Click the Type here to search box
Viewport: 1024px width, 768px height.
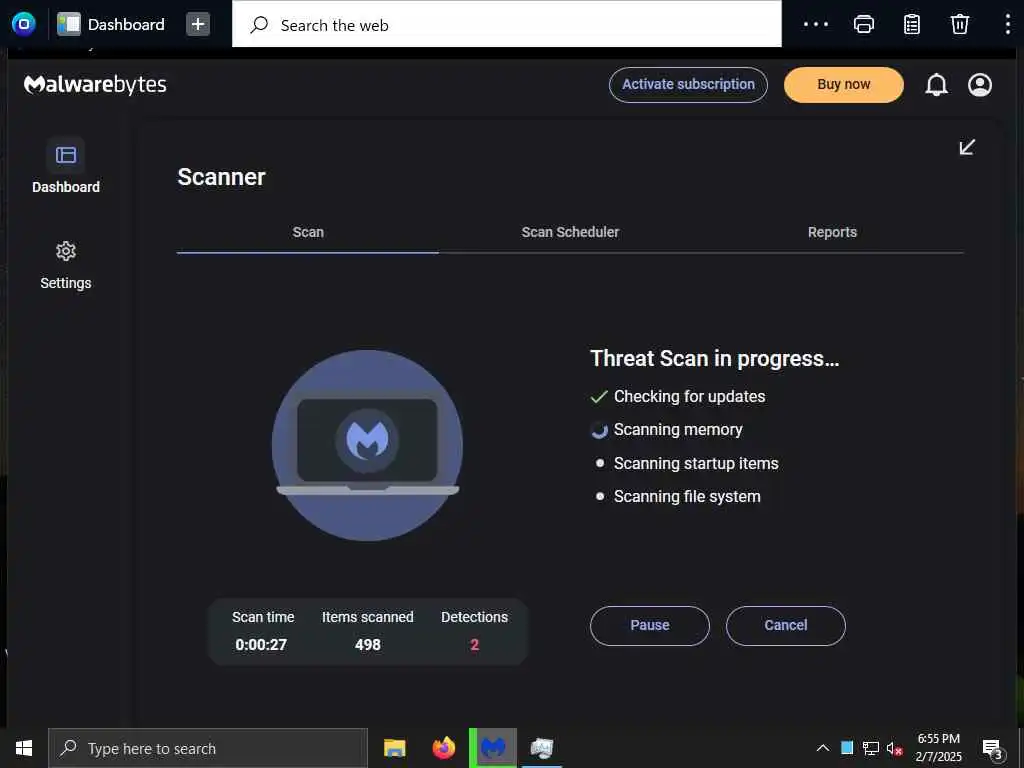click(x=208, y=748)
